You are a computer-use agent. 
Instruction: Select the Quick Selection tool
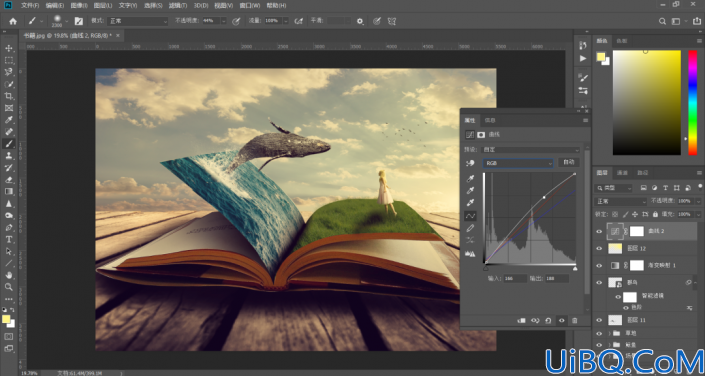click(x=9, y=84)
